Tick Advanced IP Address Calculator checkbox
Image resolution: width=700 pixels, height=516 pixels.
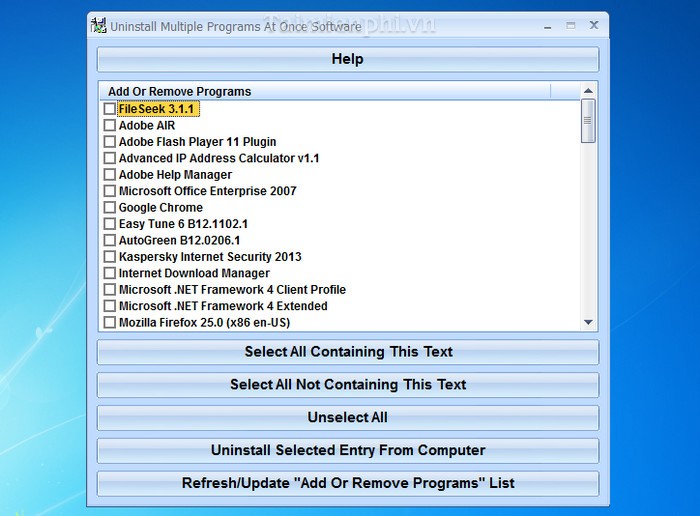coord(109,158)
